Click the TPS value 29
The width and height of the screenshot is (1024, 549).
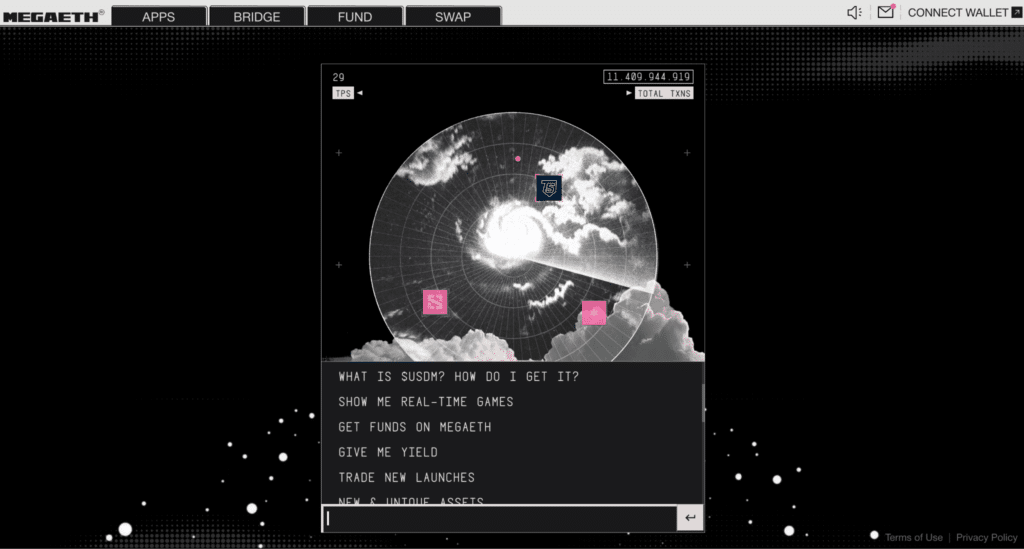point(338,77)
